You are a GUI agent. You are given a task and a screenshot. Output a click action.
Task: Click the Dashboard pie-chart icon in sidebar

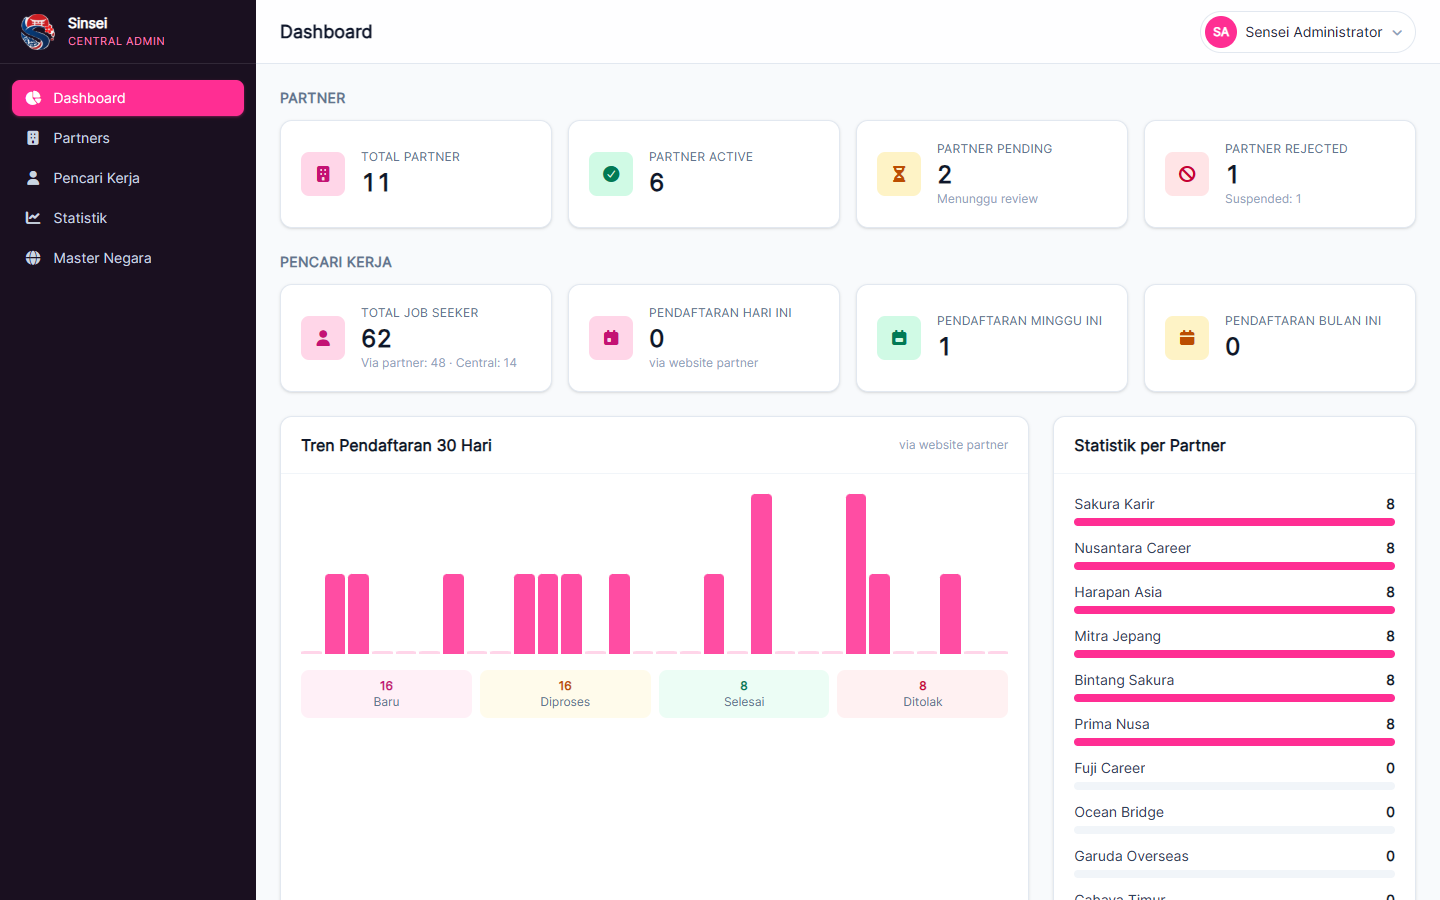point(33,98)
